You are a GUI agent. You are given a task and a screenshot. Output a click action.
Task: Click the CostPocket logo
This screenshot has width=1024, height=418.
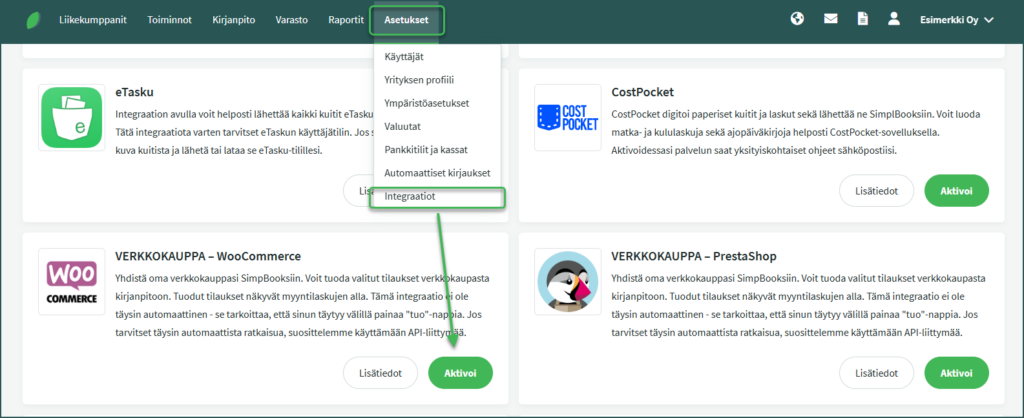coord(568,118)
